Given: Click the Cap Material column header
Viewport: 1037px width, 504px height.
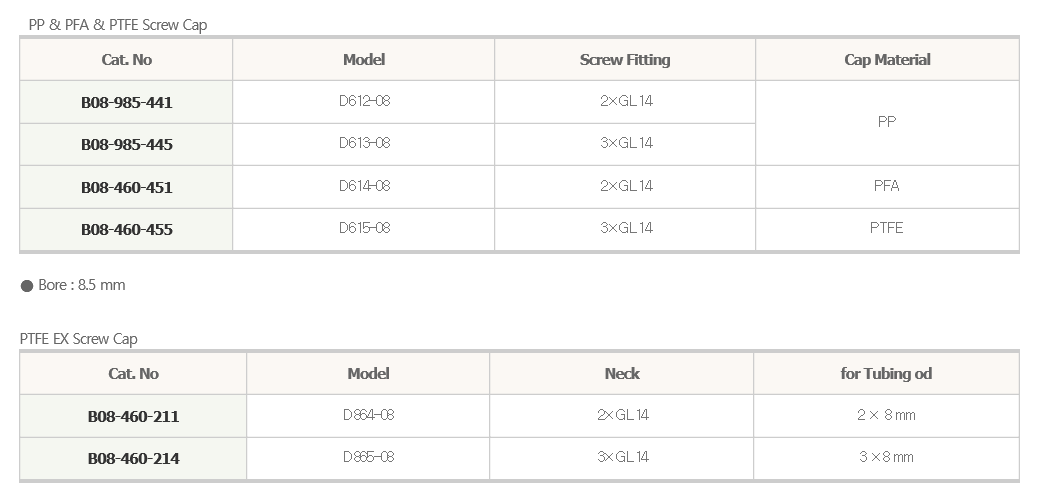Looking at the screenshot, I should pos(887,60).
